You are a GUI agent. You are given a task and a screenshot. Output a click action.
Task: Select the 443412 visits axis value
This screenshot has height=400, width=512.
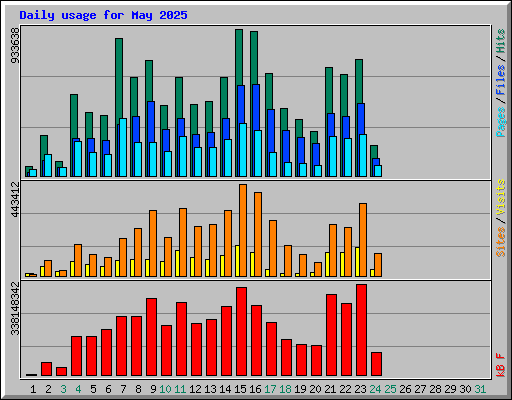click(x=15, y=199)
